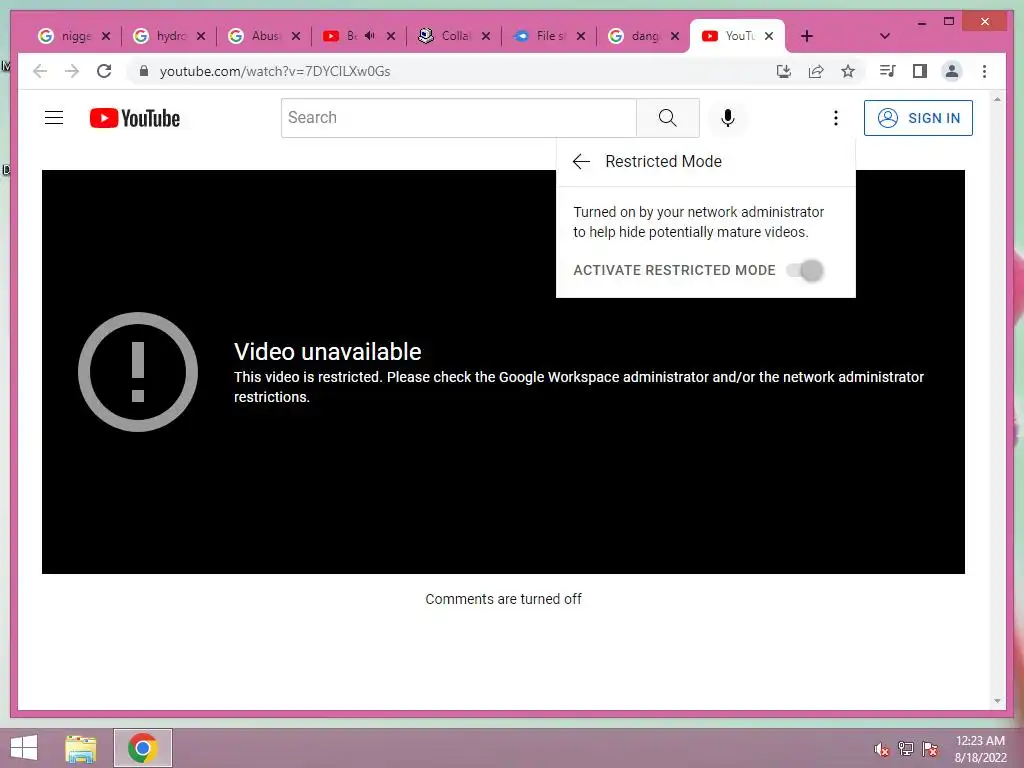Open Chrome profile avatar
The height and width of the screenshot is (768, 1024).
pyautogui.click(x=952, y=71)
